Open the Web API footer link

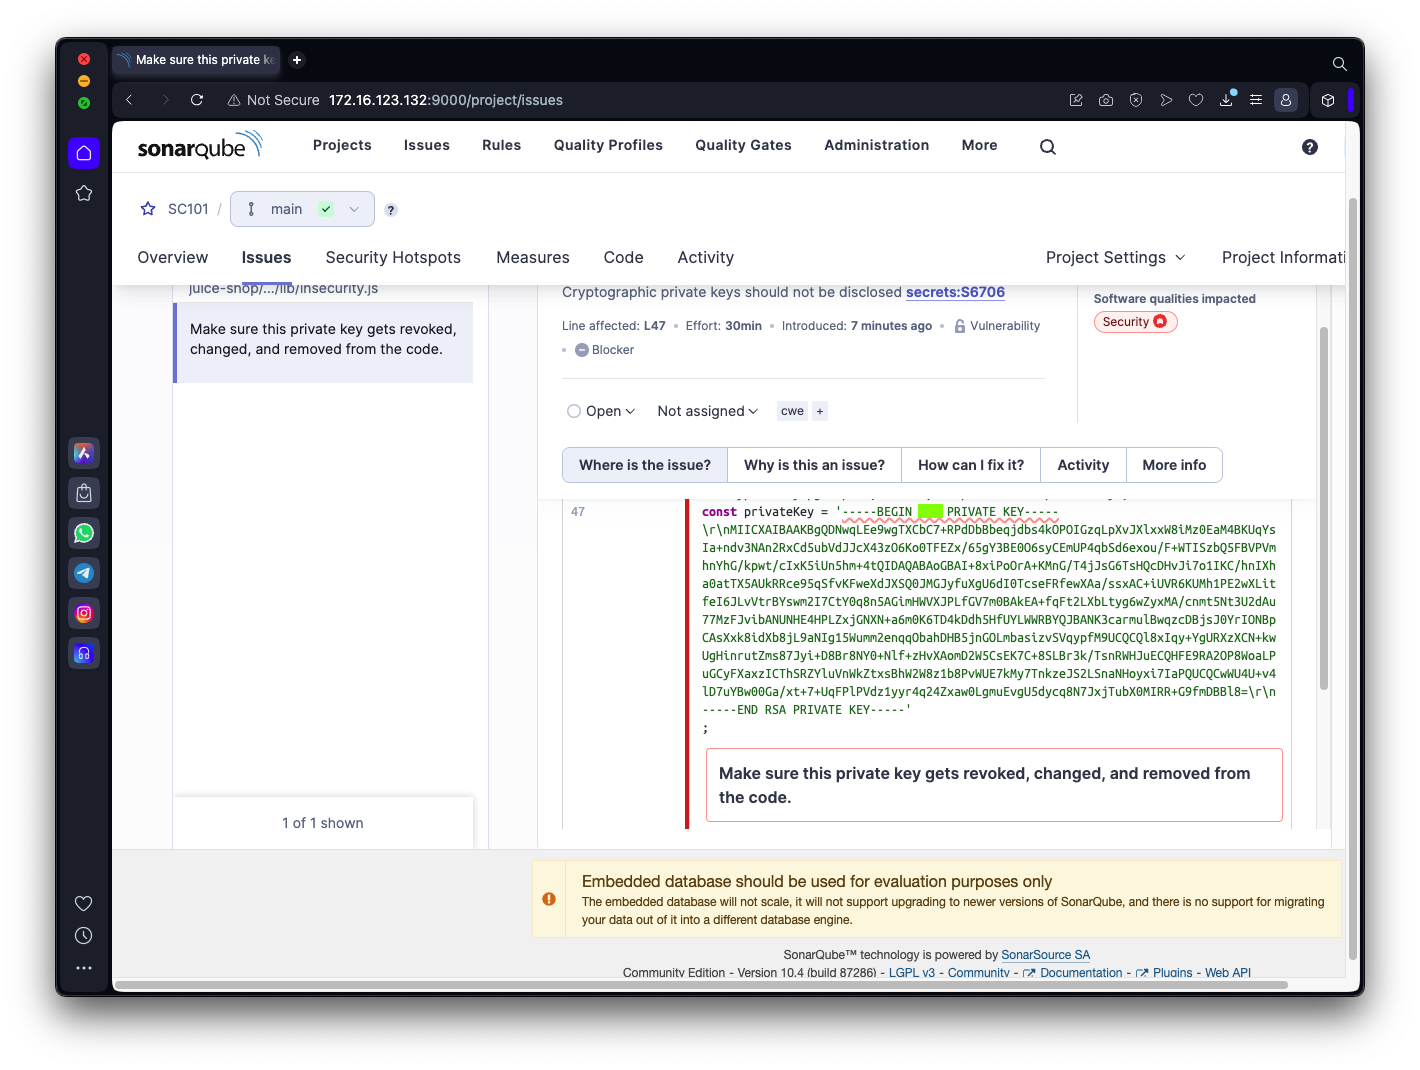(x=1228, y=973)
